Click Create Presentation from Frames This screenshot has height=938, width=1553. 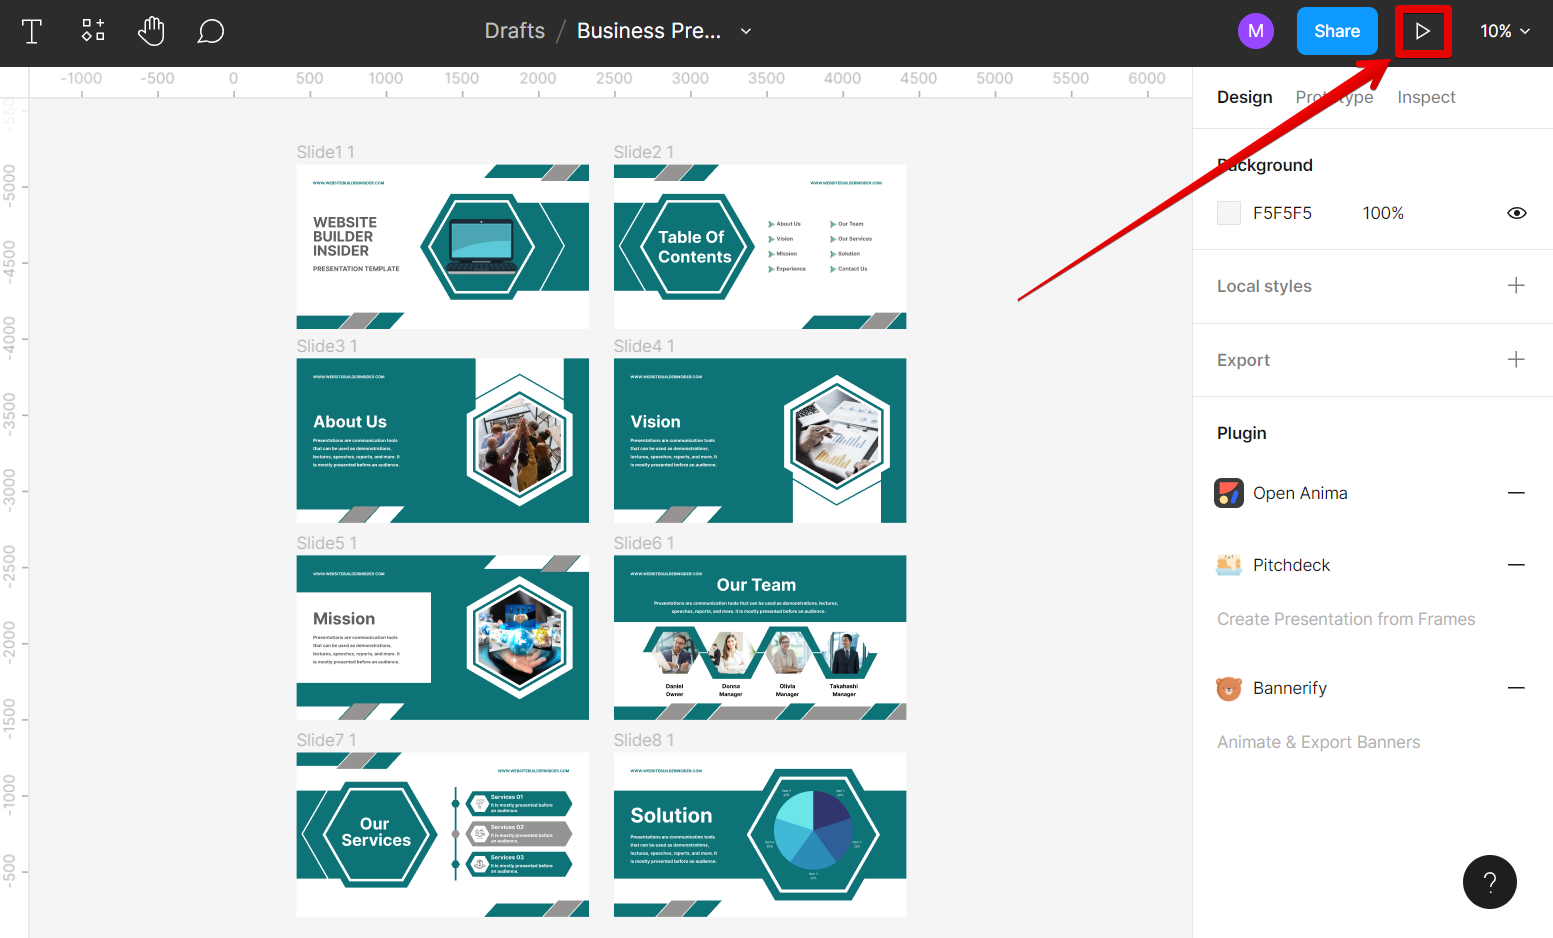[1345, 618]
